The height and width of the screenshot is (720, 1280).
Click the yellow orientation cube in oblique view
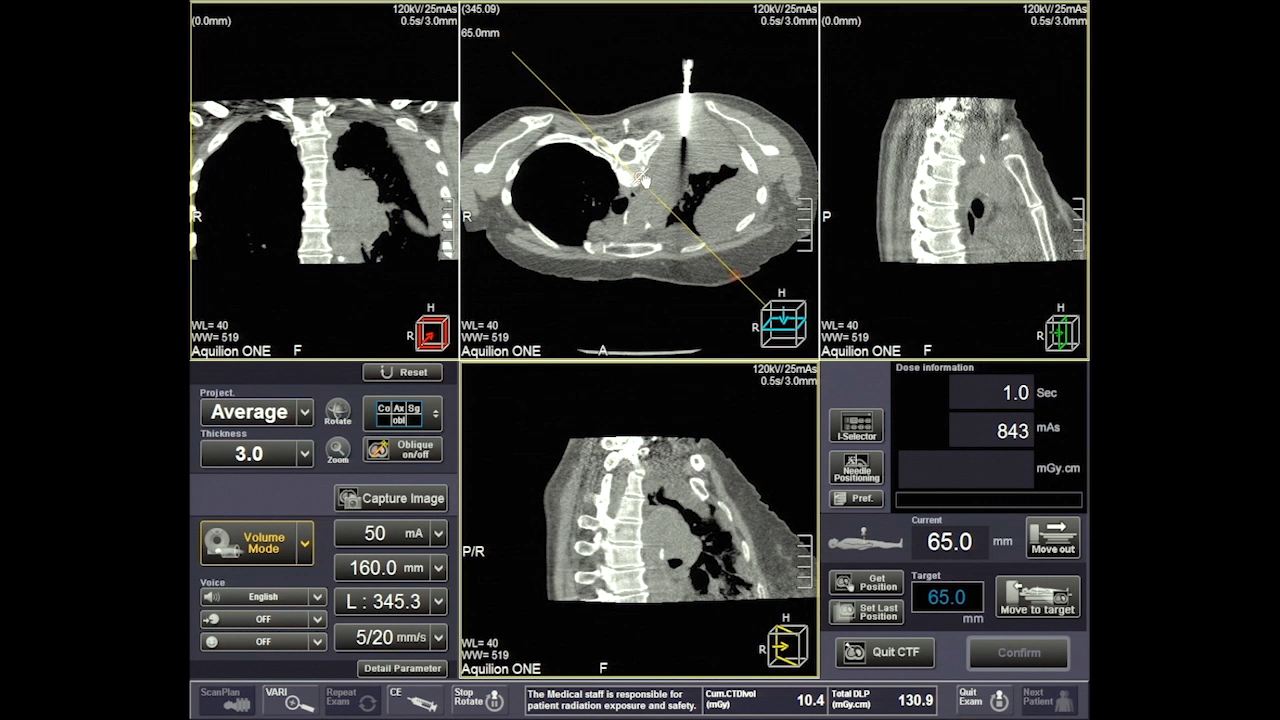(787, 646)
